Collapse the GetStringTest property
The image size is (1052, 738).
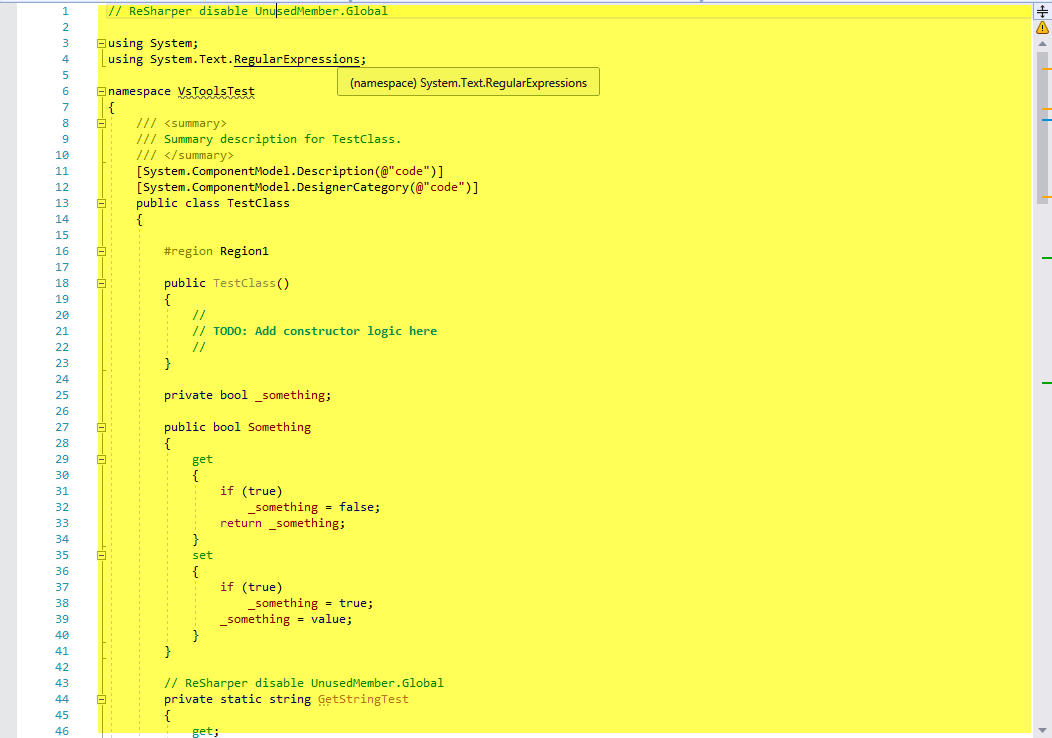[101, 699]
